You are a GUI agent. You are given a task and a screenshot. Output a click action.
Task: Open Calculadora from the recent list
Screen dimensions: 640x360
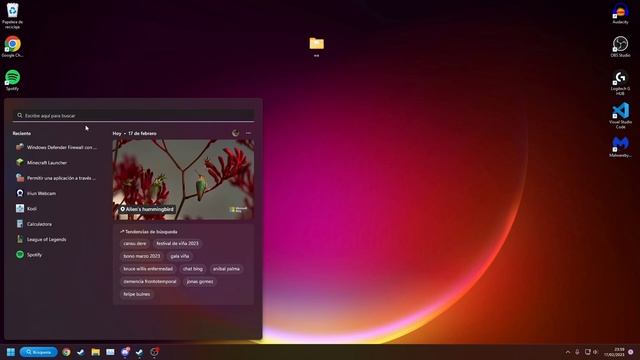coord(57,224)
